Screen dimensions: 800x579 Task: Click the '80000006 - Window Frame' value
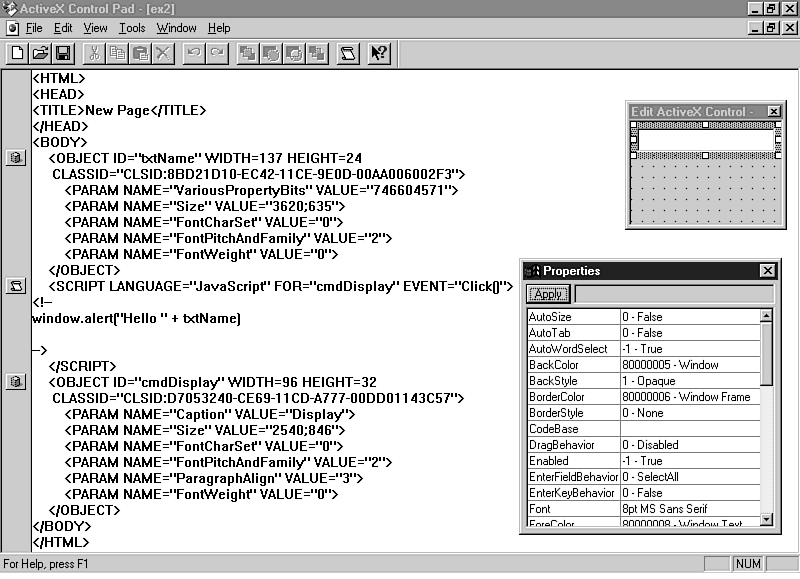686,397
